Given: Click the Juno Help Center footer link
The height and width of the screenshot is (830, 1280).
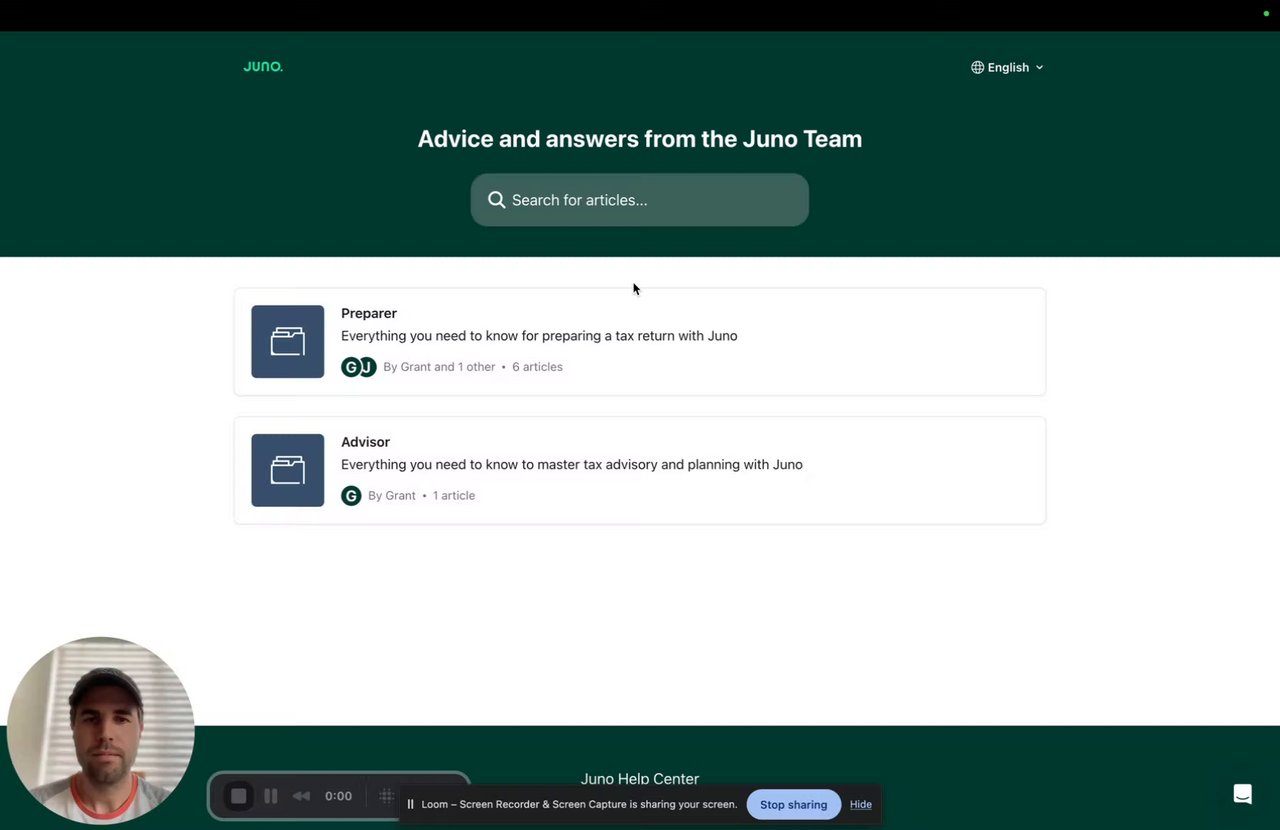Looking at the screenshot, I should pos(640,779).
